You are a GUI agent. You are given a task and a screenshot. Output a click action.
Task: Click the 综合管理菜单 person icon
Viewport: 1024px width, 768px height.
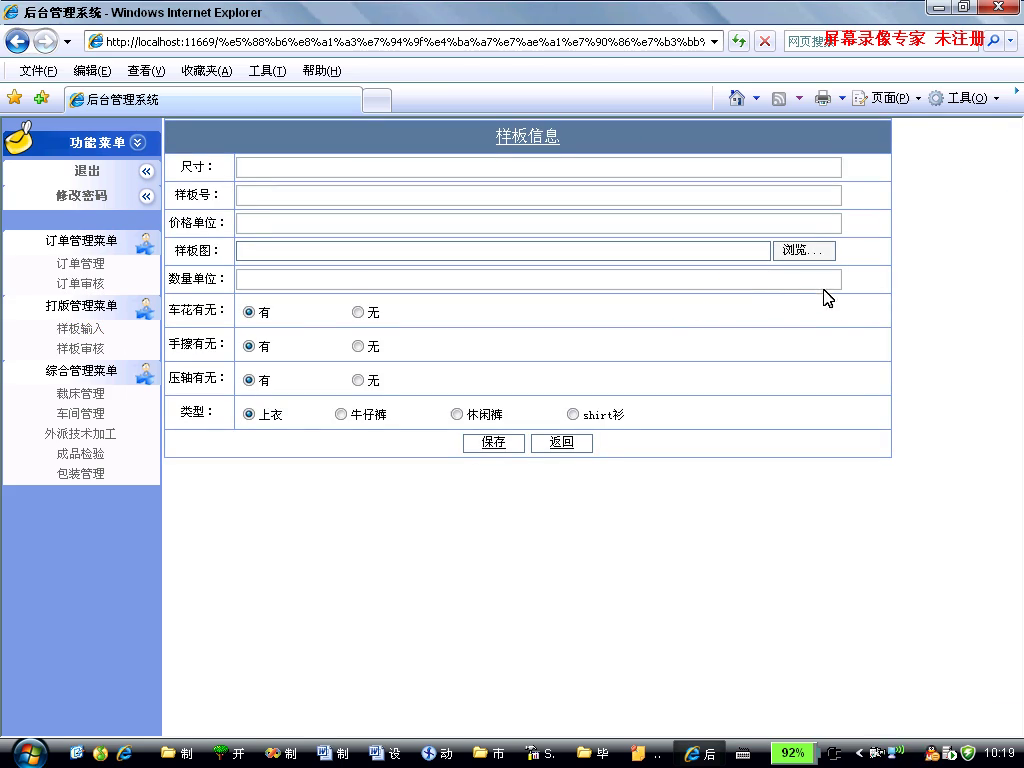(145, 373)
